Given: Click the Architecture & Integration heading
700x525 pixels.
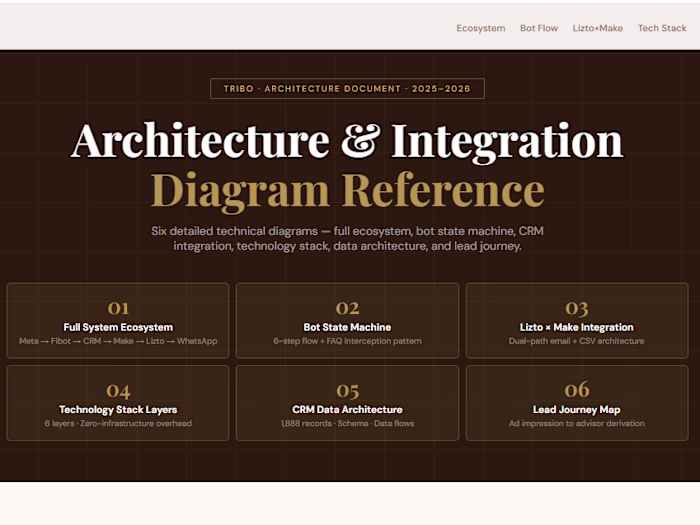Looking at the screenshot, I should (x=347, y=142).
